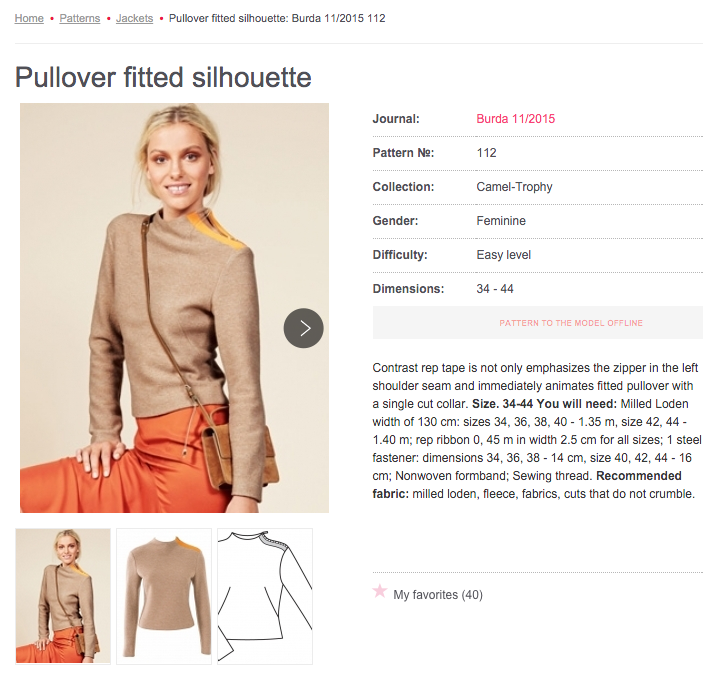This screenshot has width=716, height=674.
Task: Click the next image arrow button
Action: [304, 328]
